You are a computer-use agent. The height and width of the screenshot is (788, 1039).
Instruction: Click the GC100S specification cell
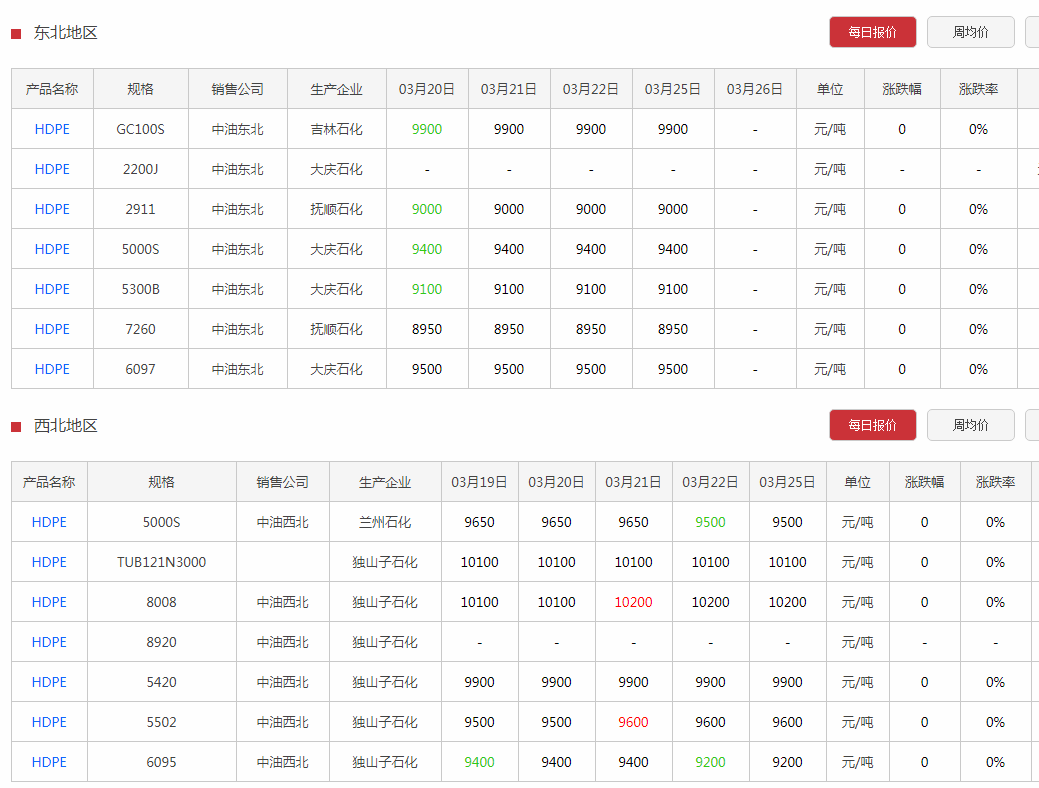click(140, 129)
